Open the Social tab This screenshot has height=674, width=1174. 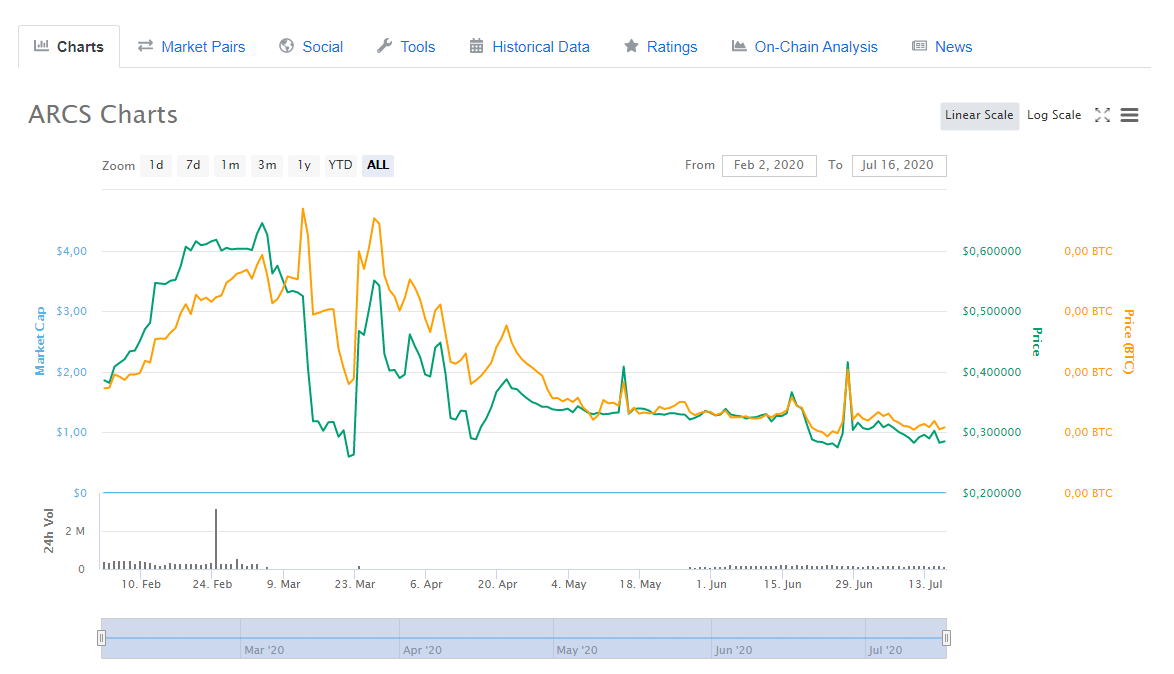coord(311,46)
